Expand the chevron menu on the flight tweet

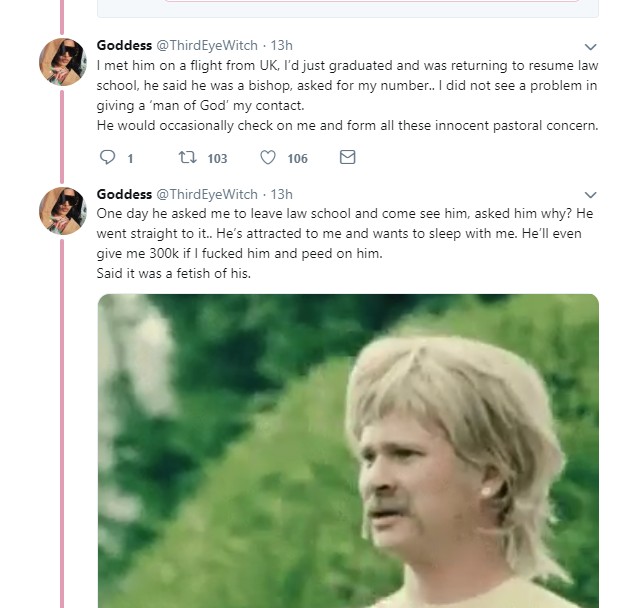(x=590, y=47)
